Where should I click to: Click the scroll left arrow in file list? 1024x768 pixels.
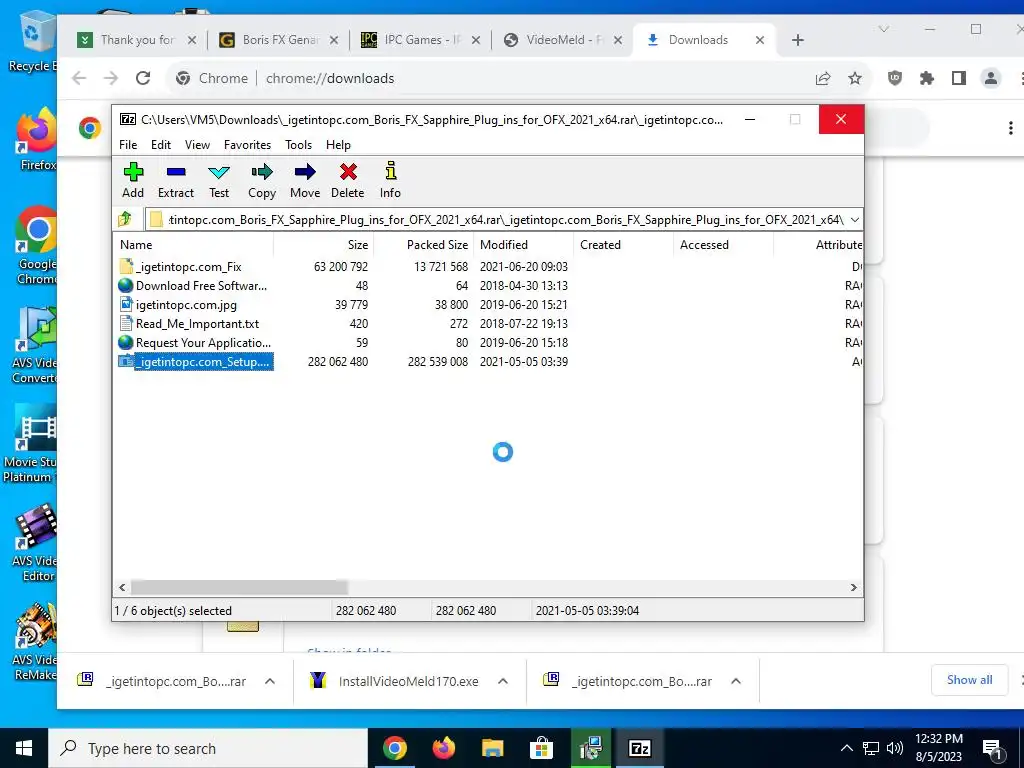(122, 587)
